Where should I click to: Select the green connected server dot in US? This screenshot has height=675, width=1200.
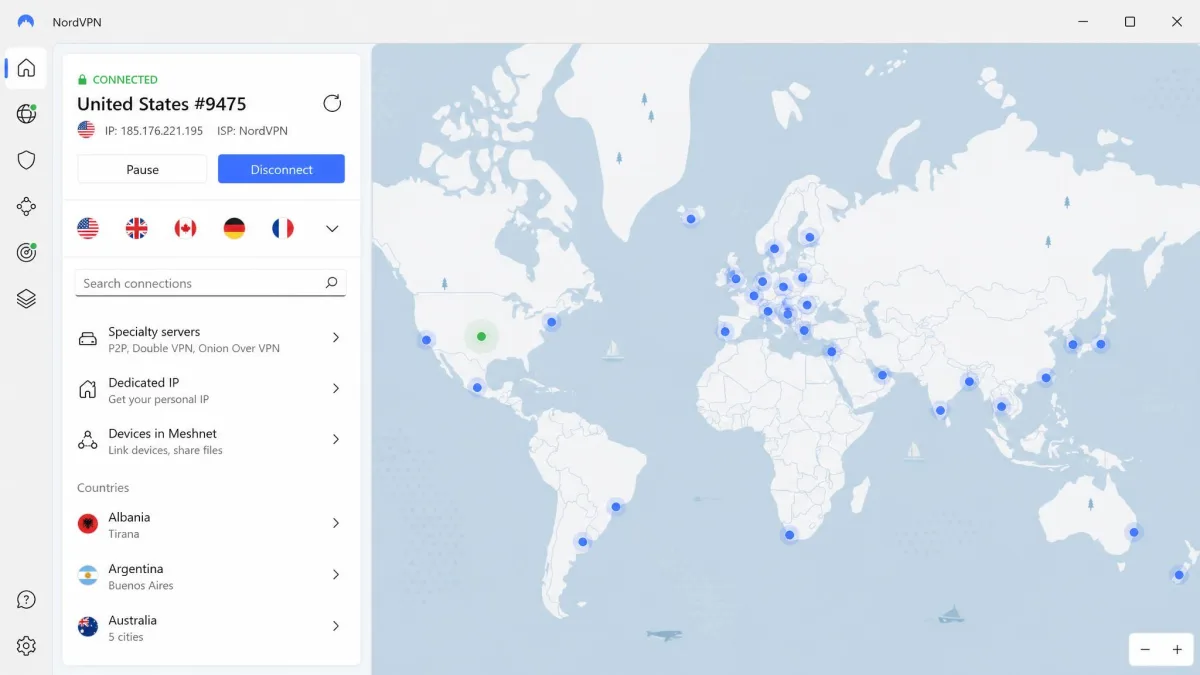tap(481, 337)
